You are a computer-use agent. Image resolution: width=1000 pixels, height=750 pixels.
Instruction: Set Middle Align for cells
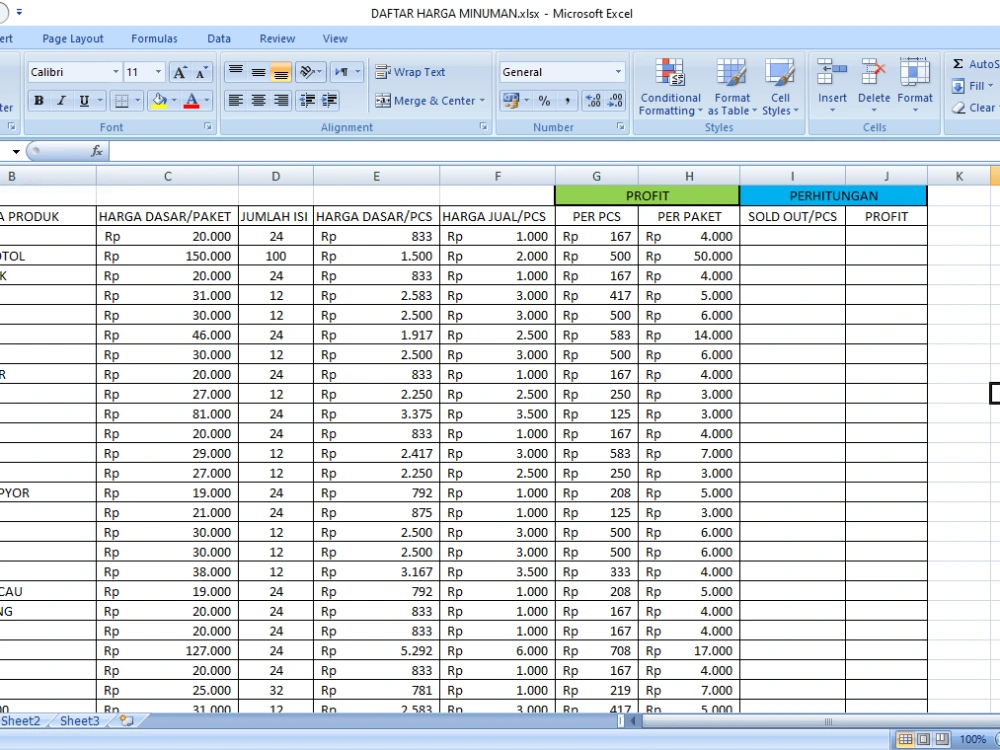point(258,72)
